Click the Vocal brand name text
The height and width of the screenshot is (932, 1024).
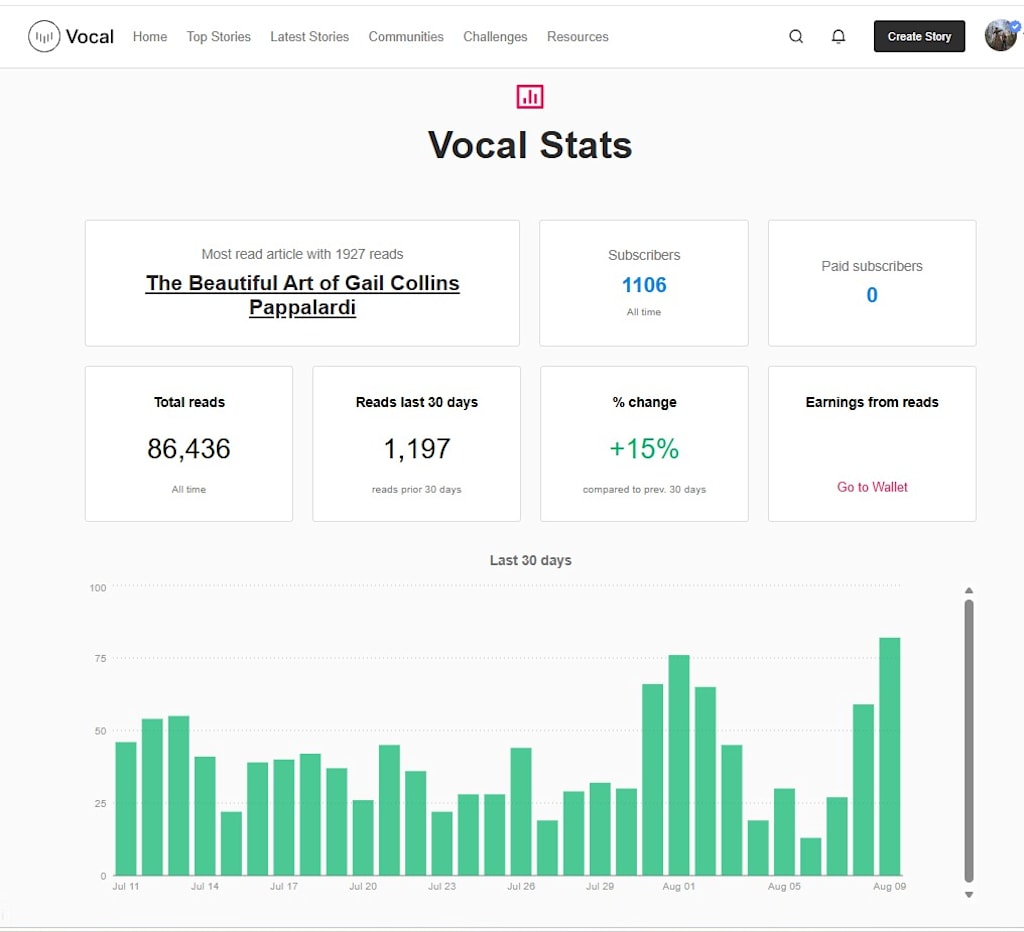tap(89, 37)
